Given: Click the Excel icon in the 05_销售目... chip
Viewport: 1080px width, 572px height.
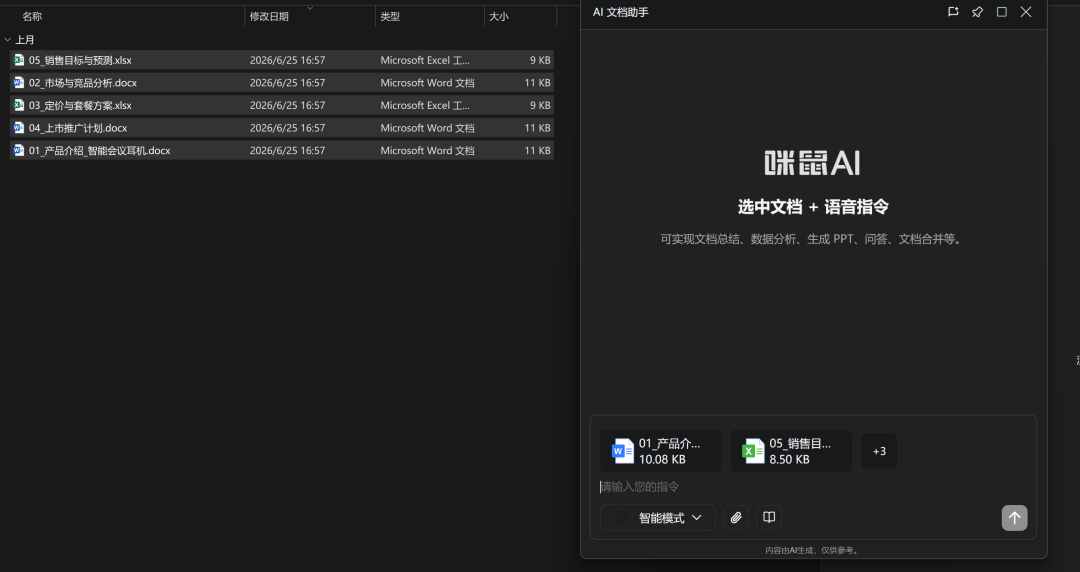Looking at the screenshot, I should click(x=753, y=451).
